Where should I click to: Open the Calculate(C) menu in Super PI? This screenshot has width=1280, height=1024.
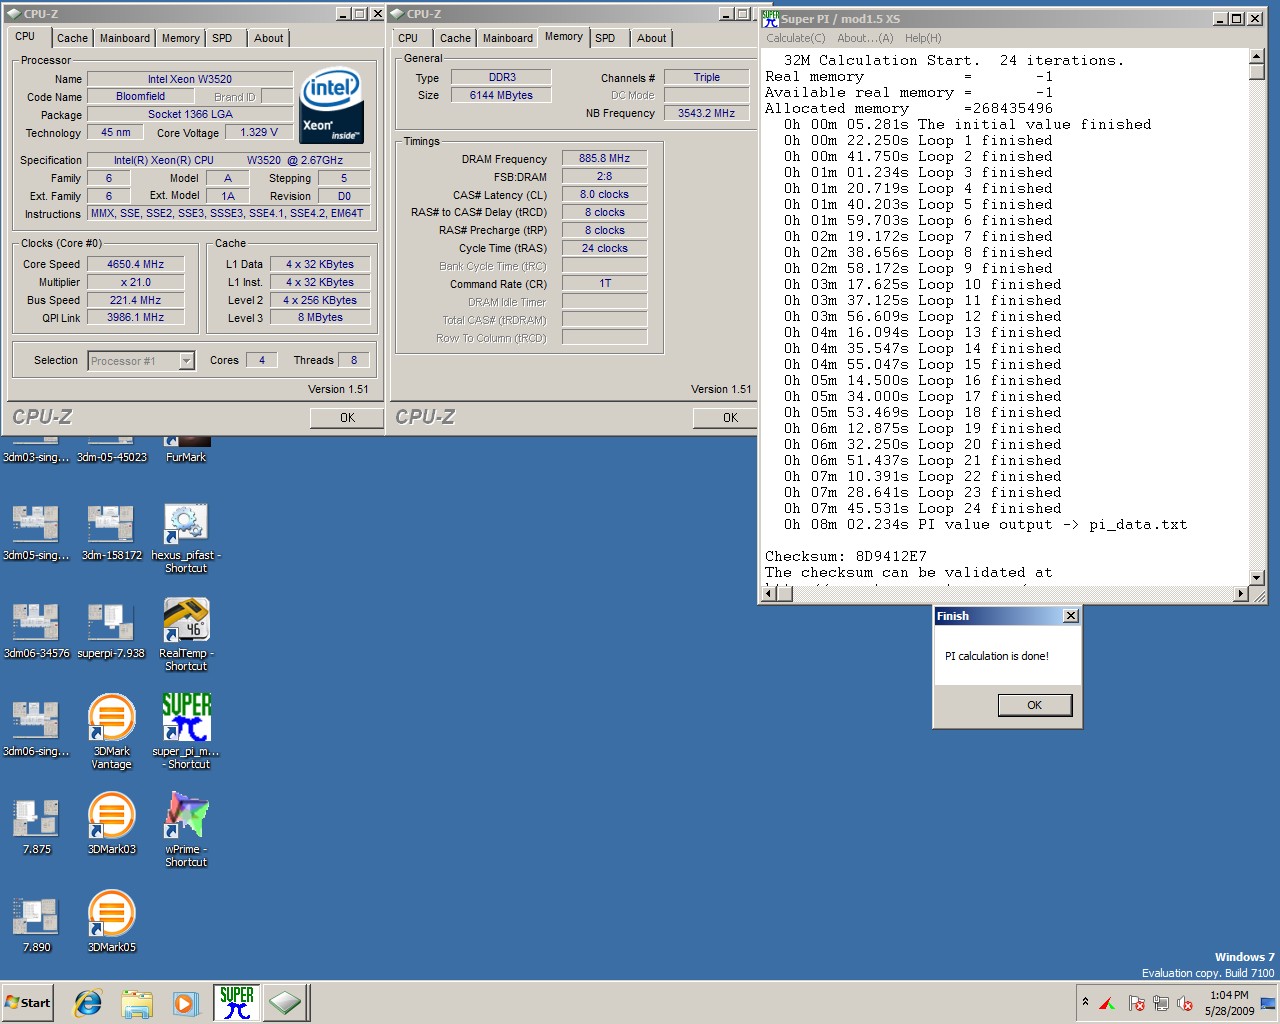pyautogui.click(x=796, y=38)
